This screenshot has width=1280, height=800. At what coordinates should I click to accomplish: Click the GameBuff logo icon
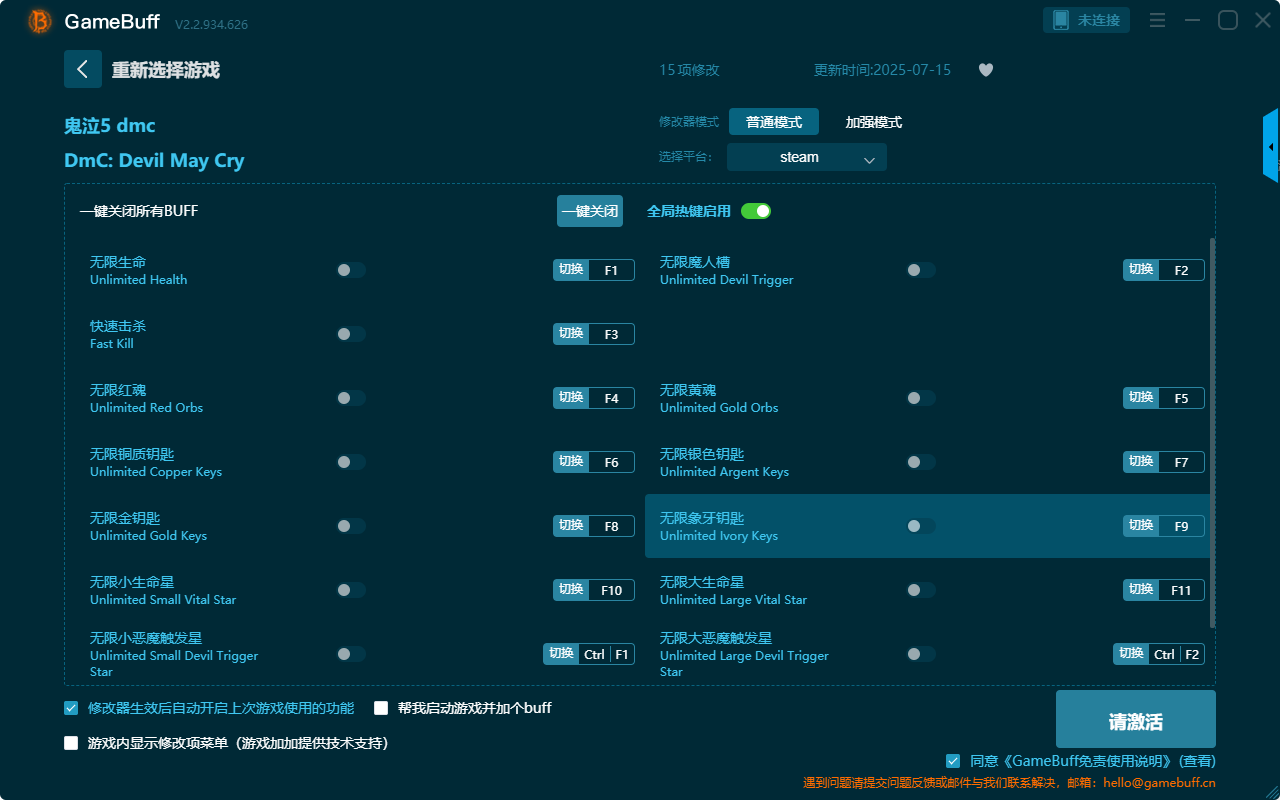(40, 21)
